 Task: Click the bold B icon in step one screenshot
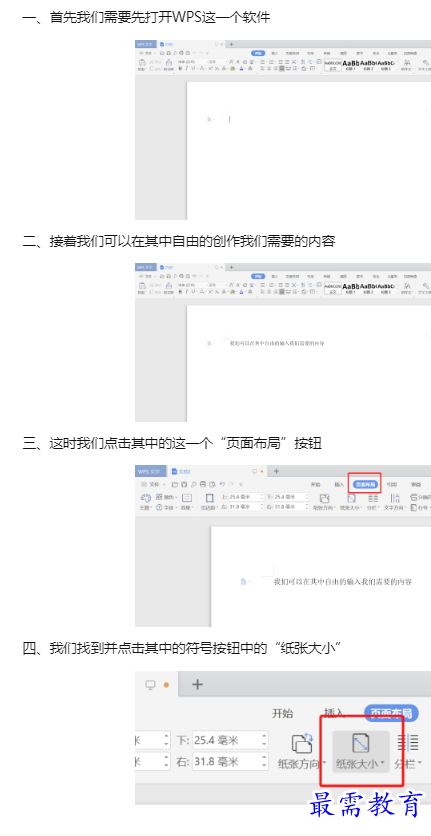pos(180,68)
